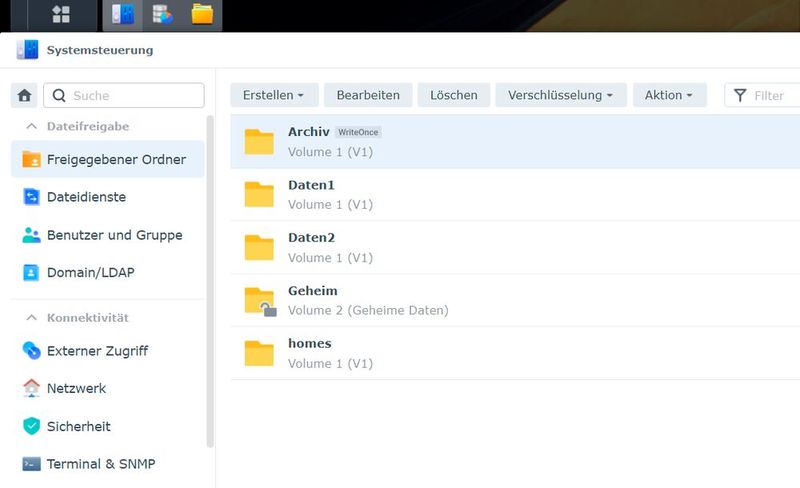Click the Netzwerk house icon
The width and height of the screenshot is (800, 488).
click(32, 388)
